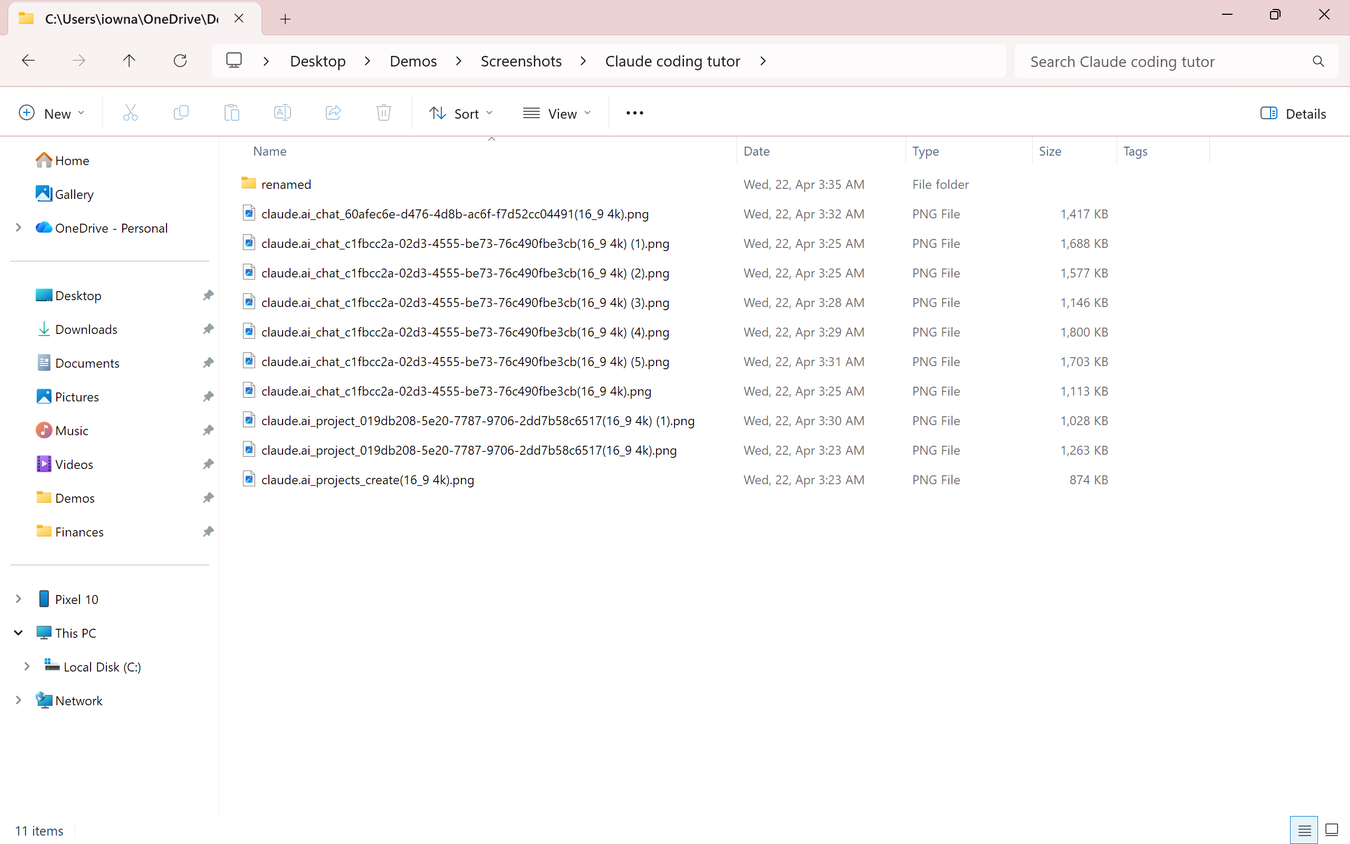The width and height of the screenshot is (1350, 844).
Task: Sort files by the Date column
Action: [757, 151]
